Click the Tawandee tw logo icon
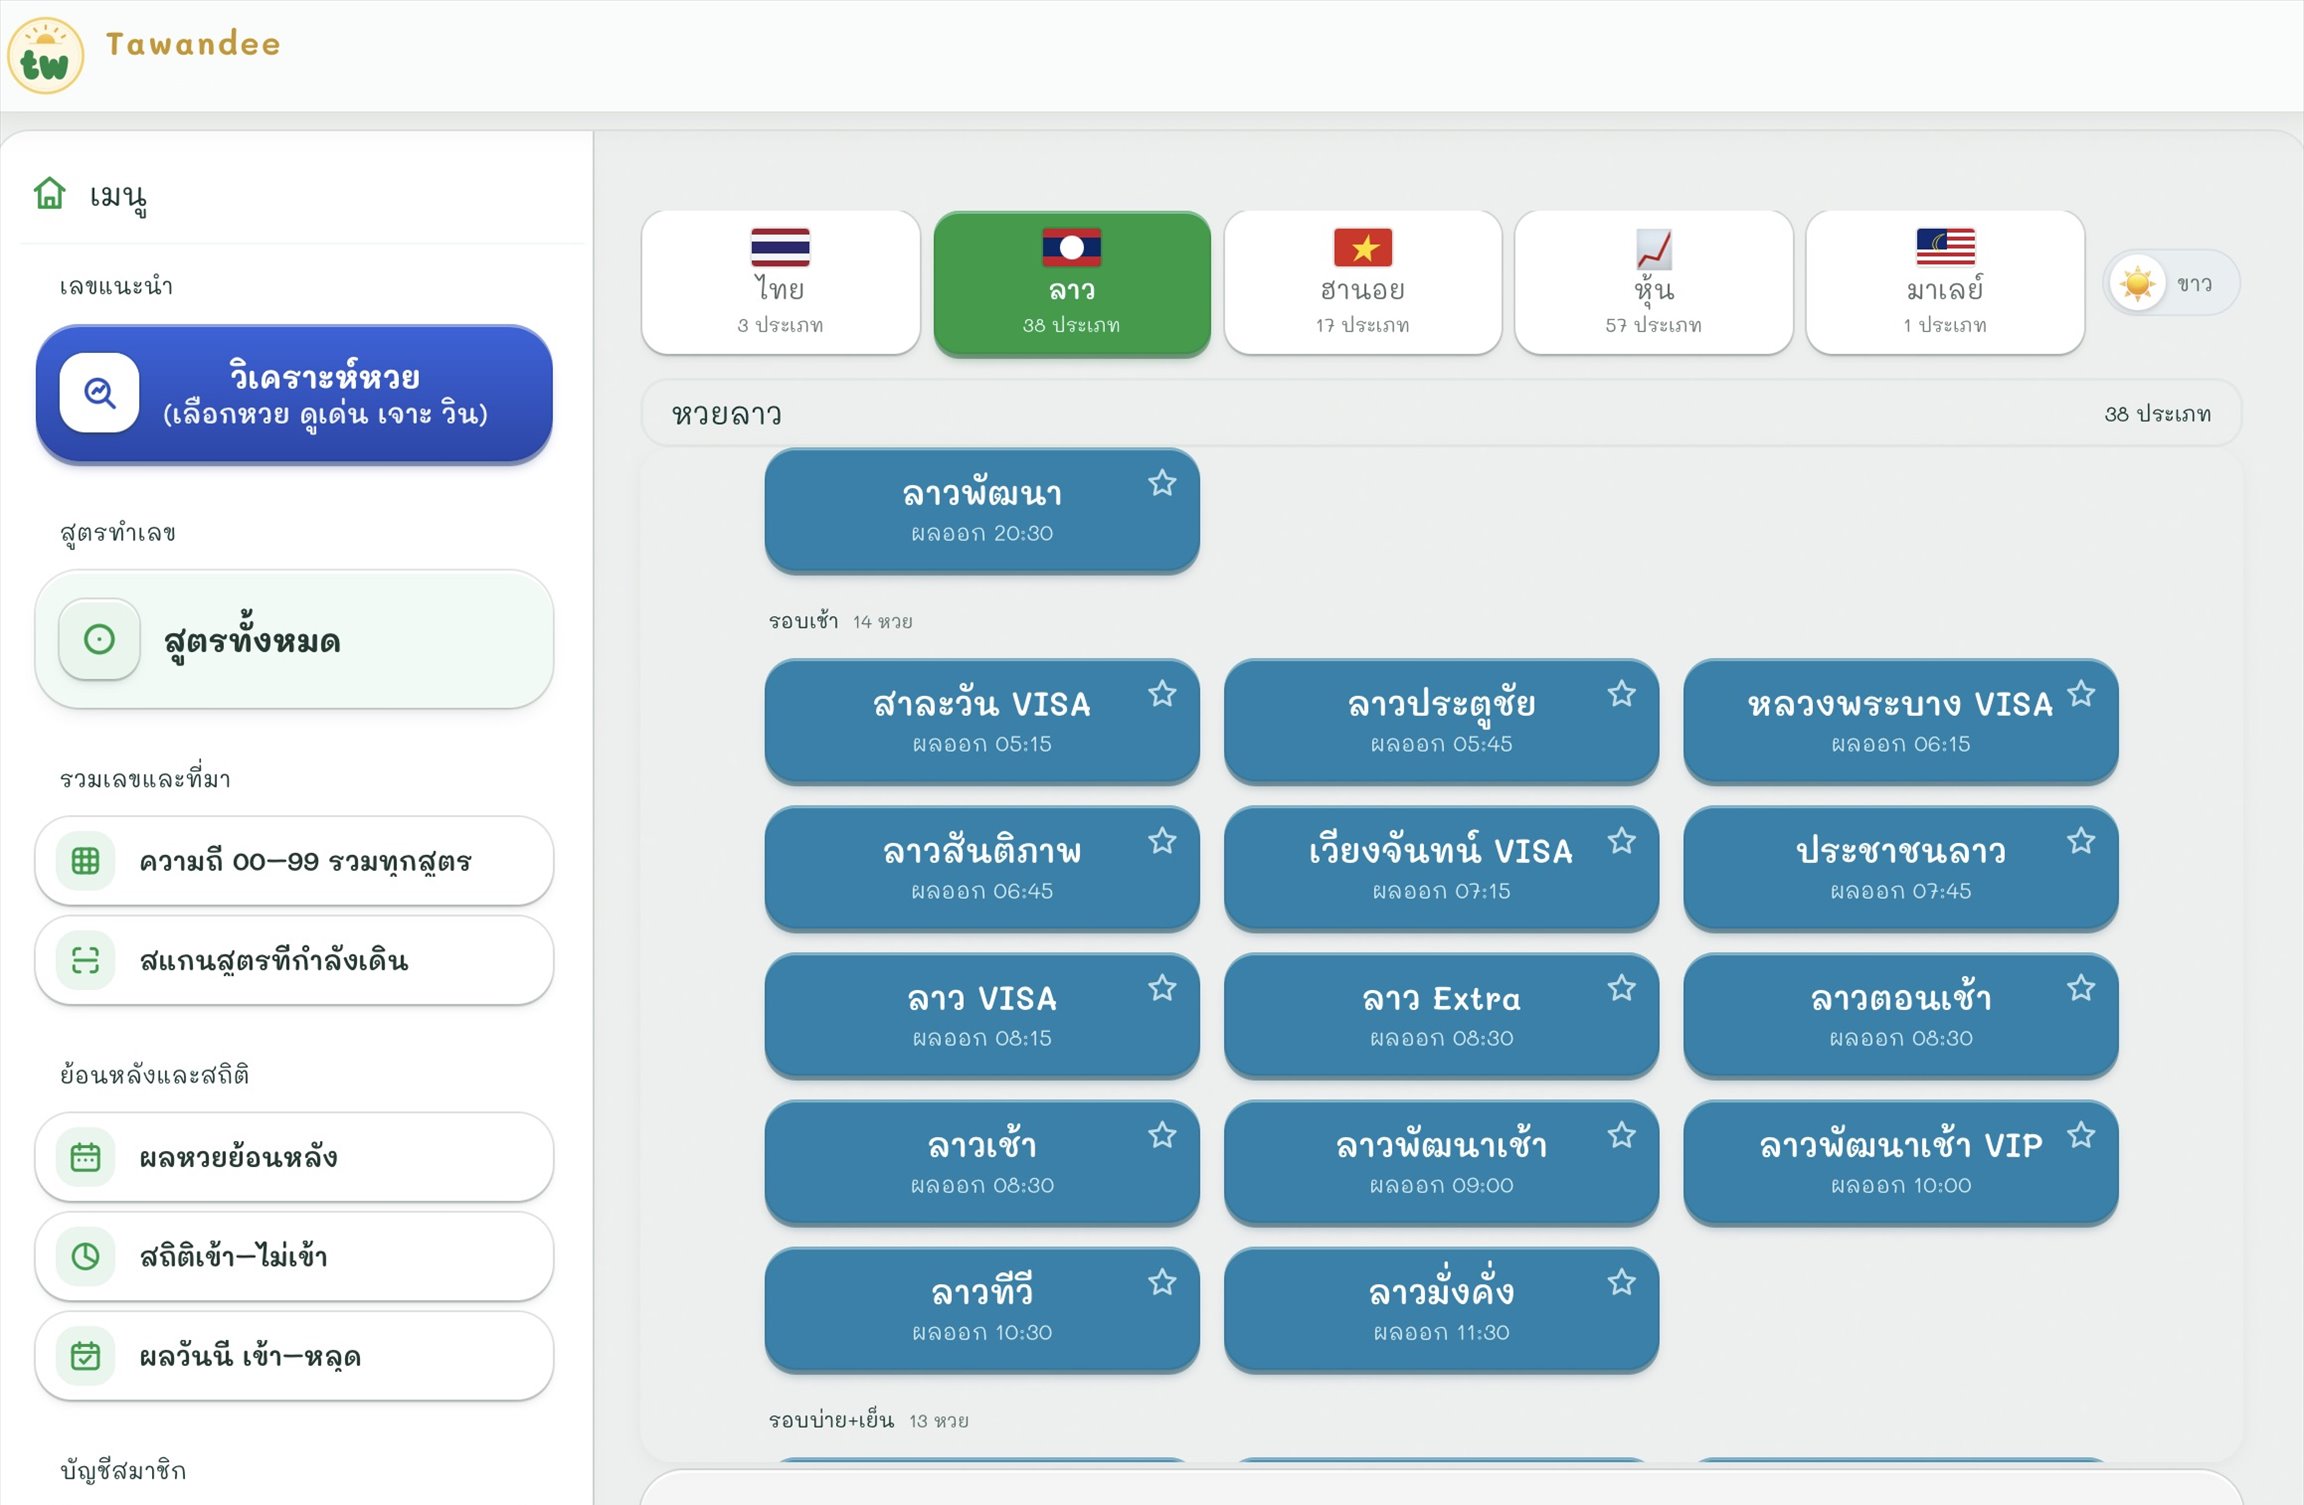 click(x=45, y=56)
